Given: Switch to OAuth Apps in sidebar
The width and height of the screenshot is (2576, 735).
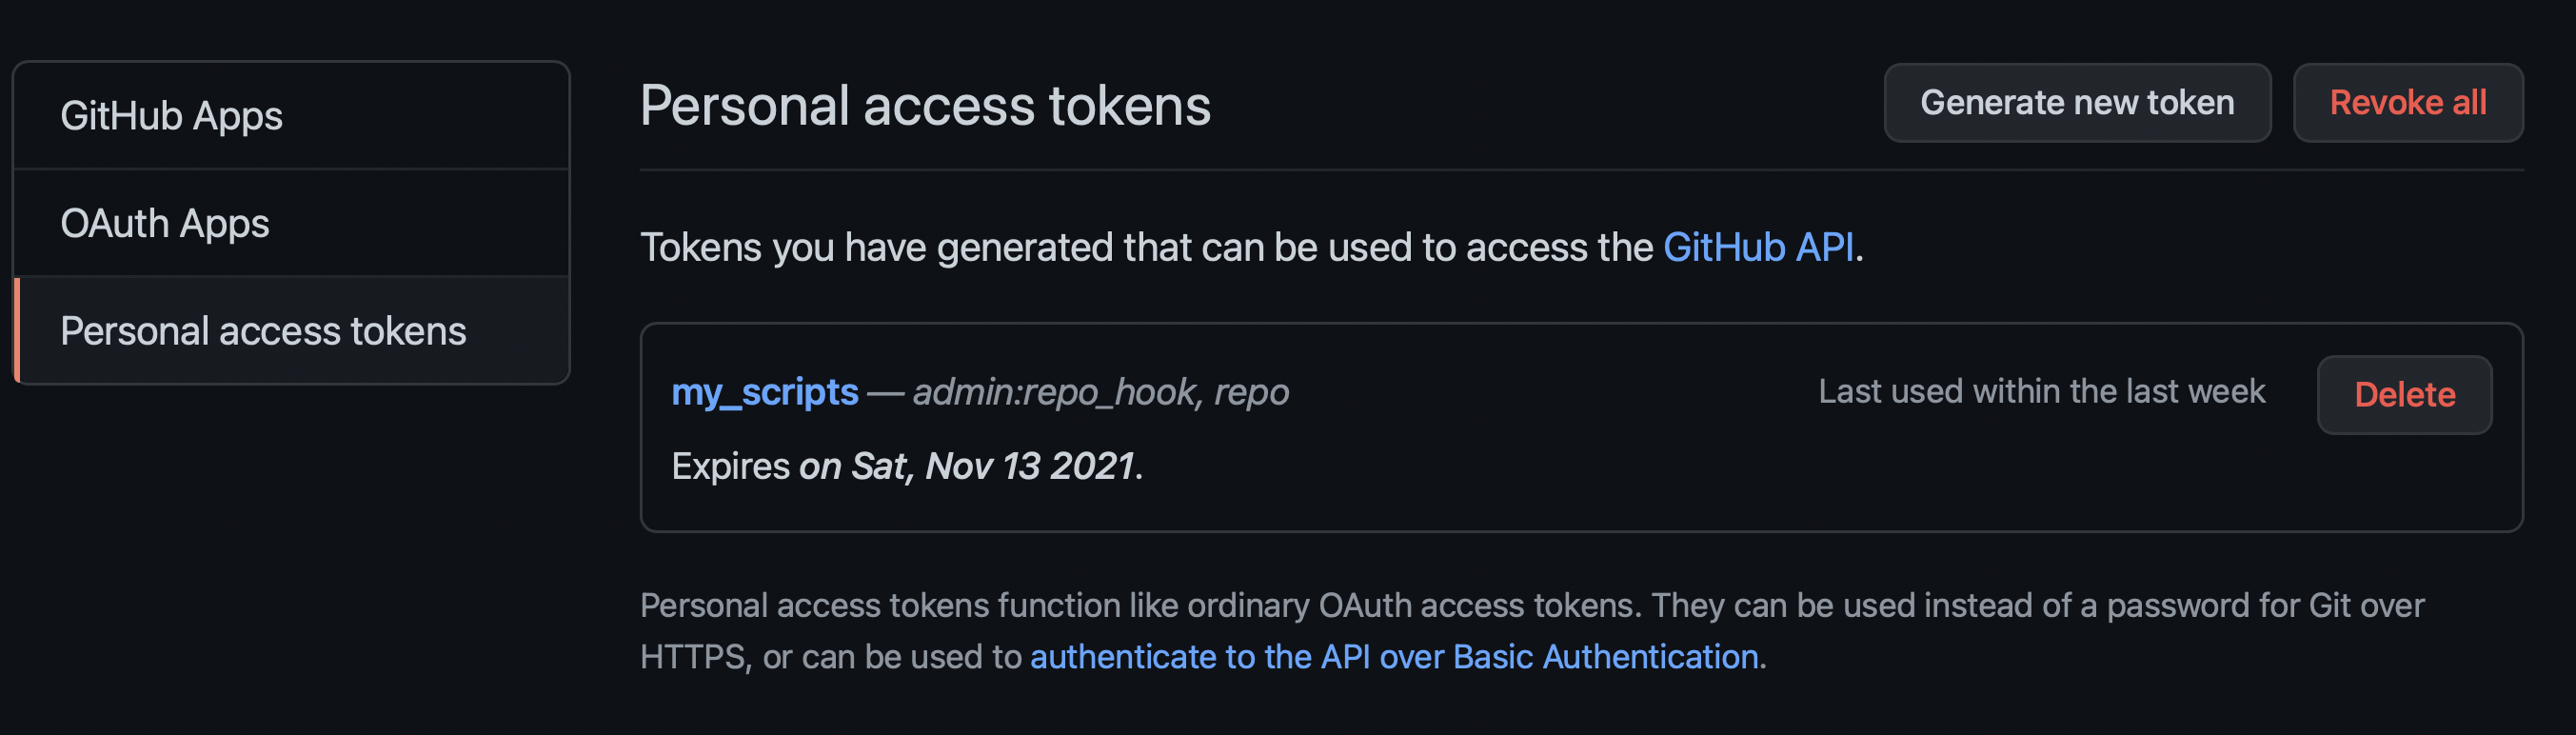Looking at the screenshot, I should [165, 223].
